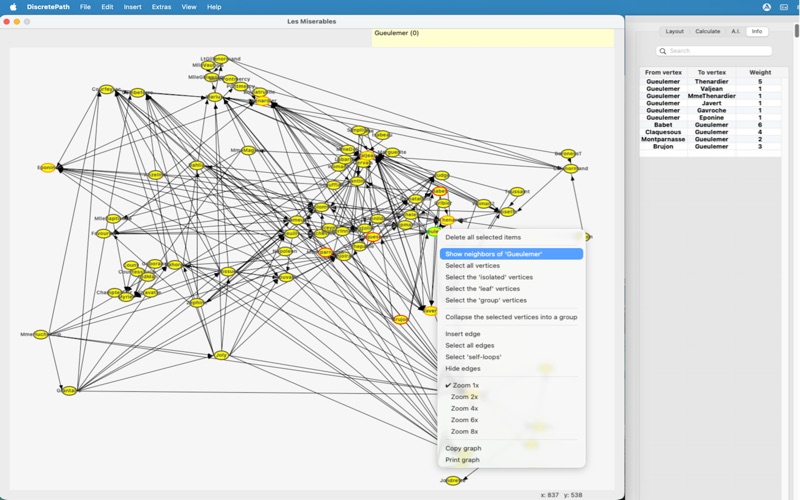Open the View menu

click(189, 7)
